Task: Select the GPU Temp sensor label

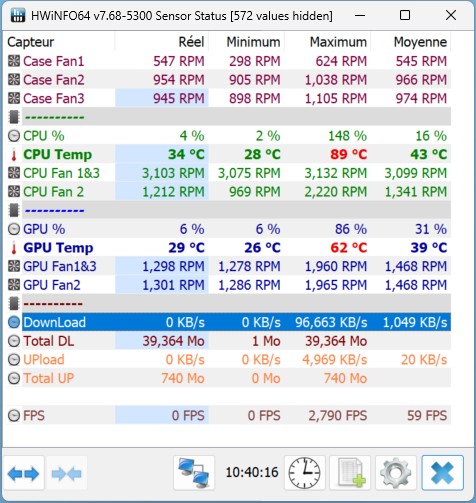Action: 58,248
